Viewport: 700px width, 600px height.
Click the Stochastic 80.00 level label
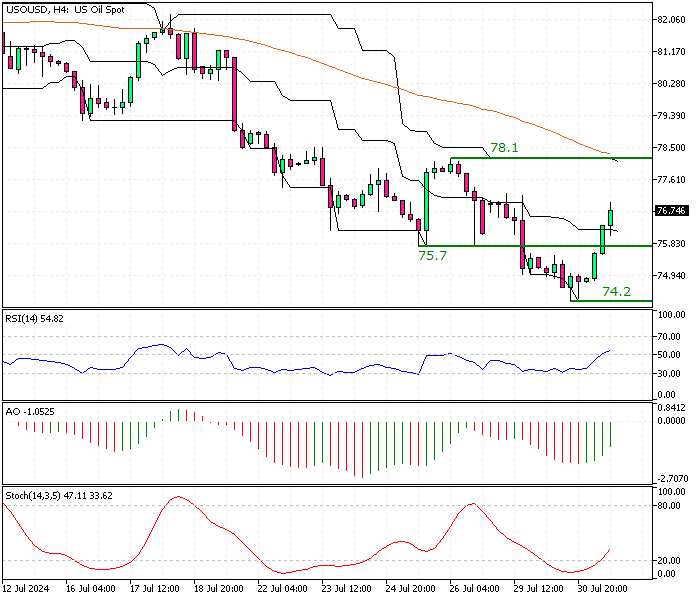(668, 506)
